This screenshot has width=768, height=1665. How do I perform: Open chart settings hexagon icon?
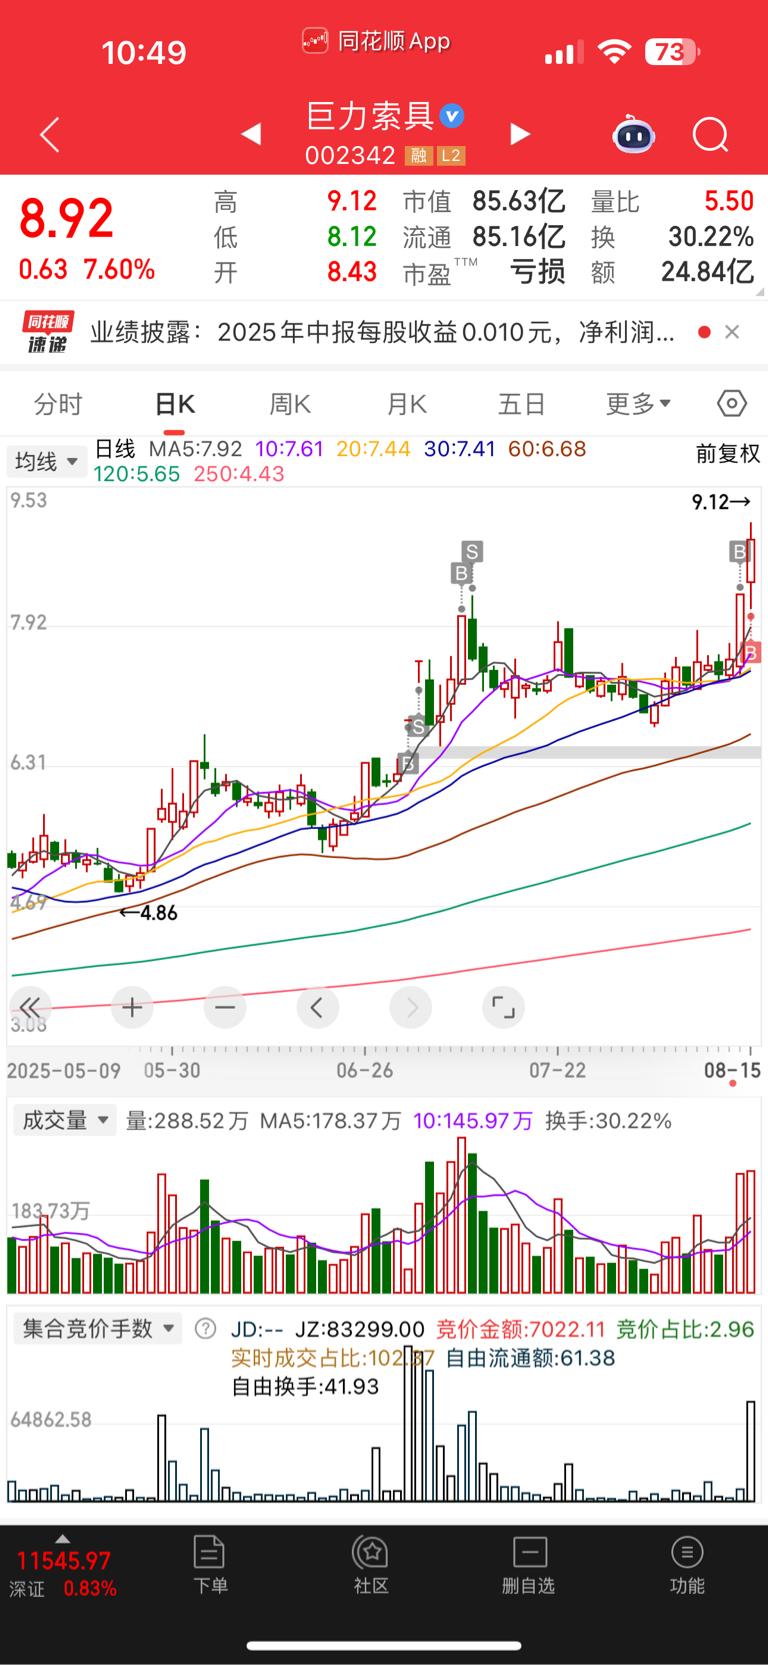point(732,403)
